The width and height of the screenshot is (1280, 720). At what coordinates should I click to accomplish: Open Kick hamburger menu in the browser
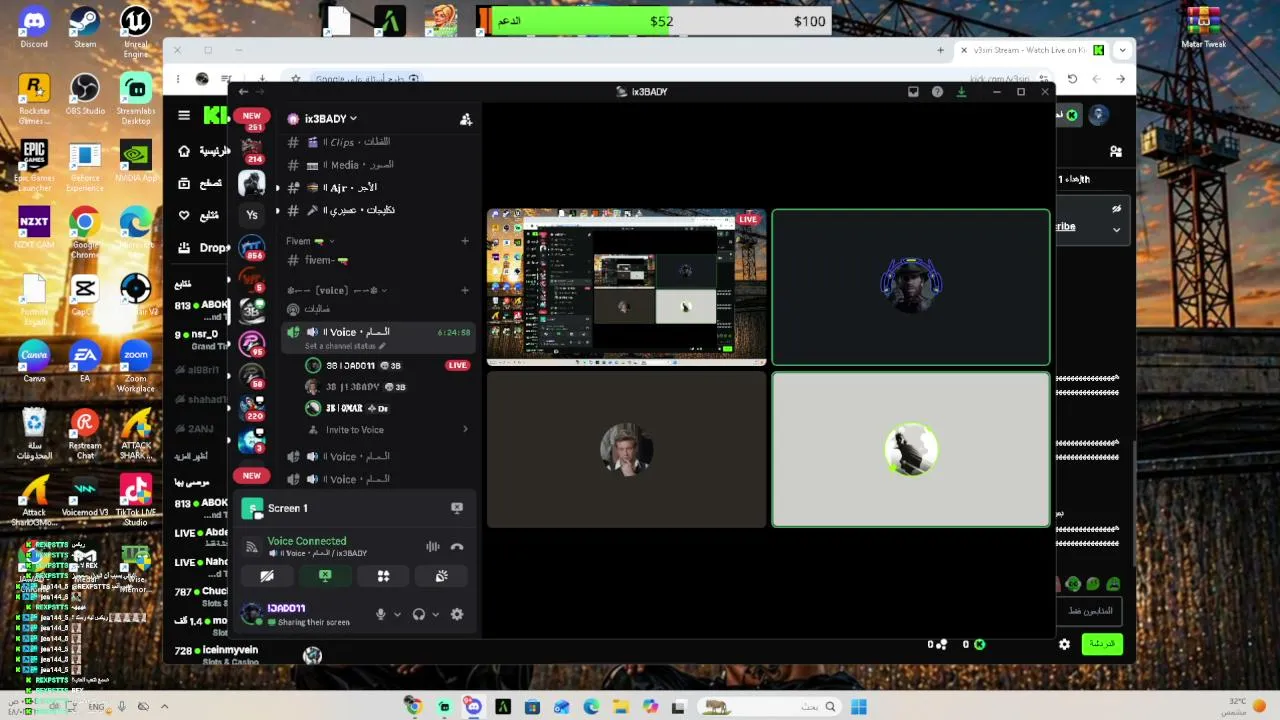point(184,116)
